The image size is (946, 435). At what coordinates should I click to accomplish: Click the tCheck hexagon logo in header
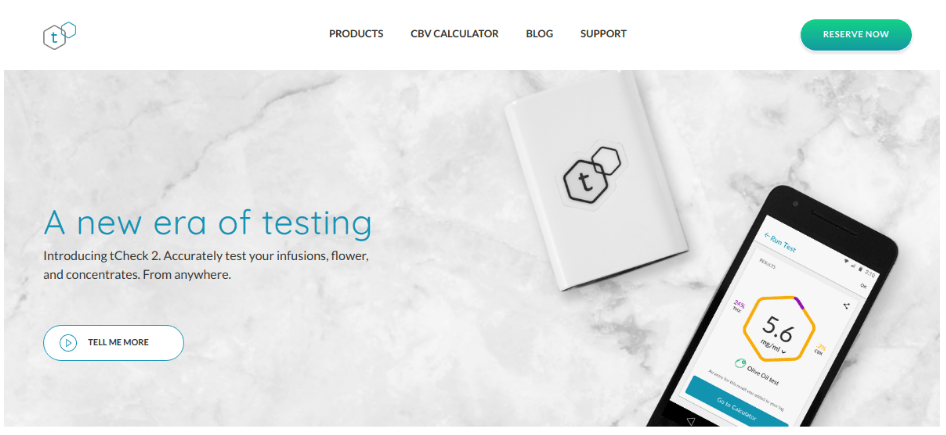click(59, 35)
